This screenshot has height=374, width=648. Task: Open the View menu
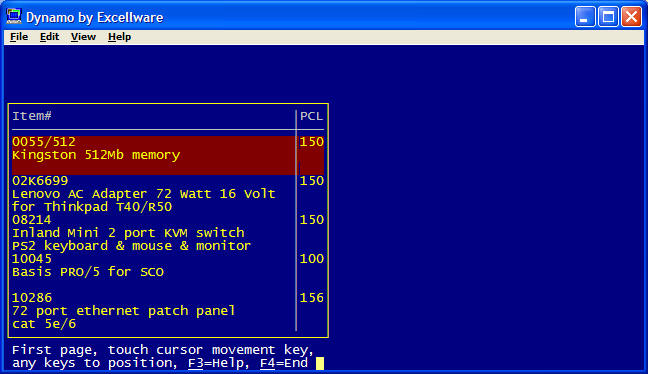(x=83, y=37)
